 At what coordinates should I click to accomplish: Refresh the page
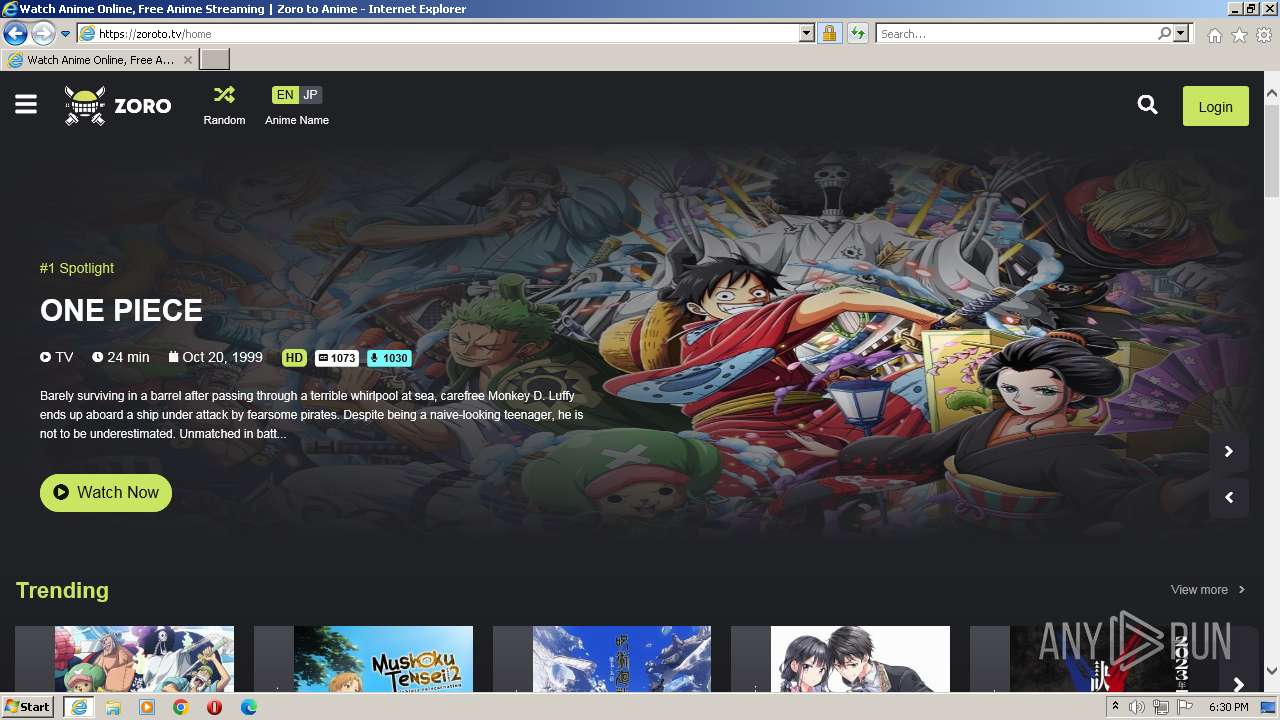[857, 34]
